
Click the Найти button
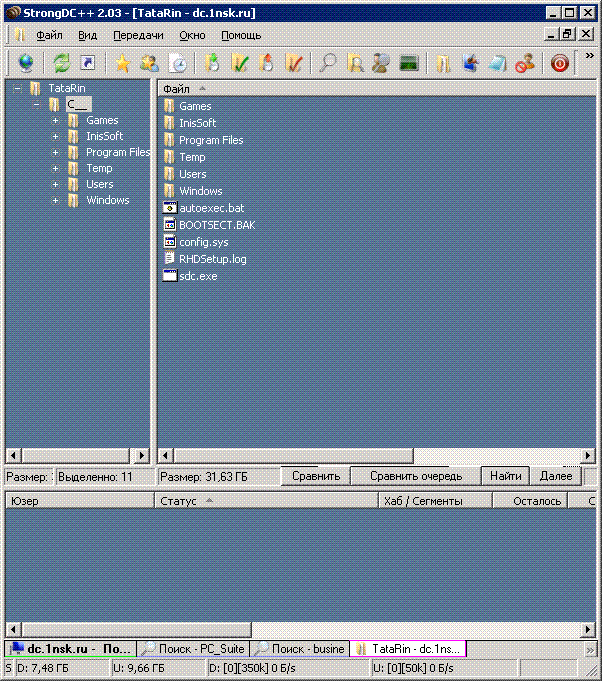coord(505,476)
